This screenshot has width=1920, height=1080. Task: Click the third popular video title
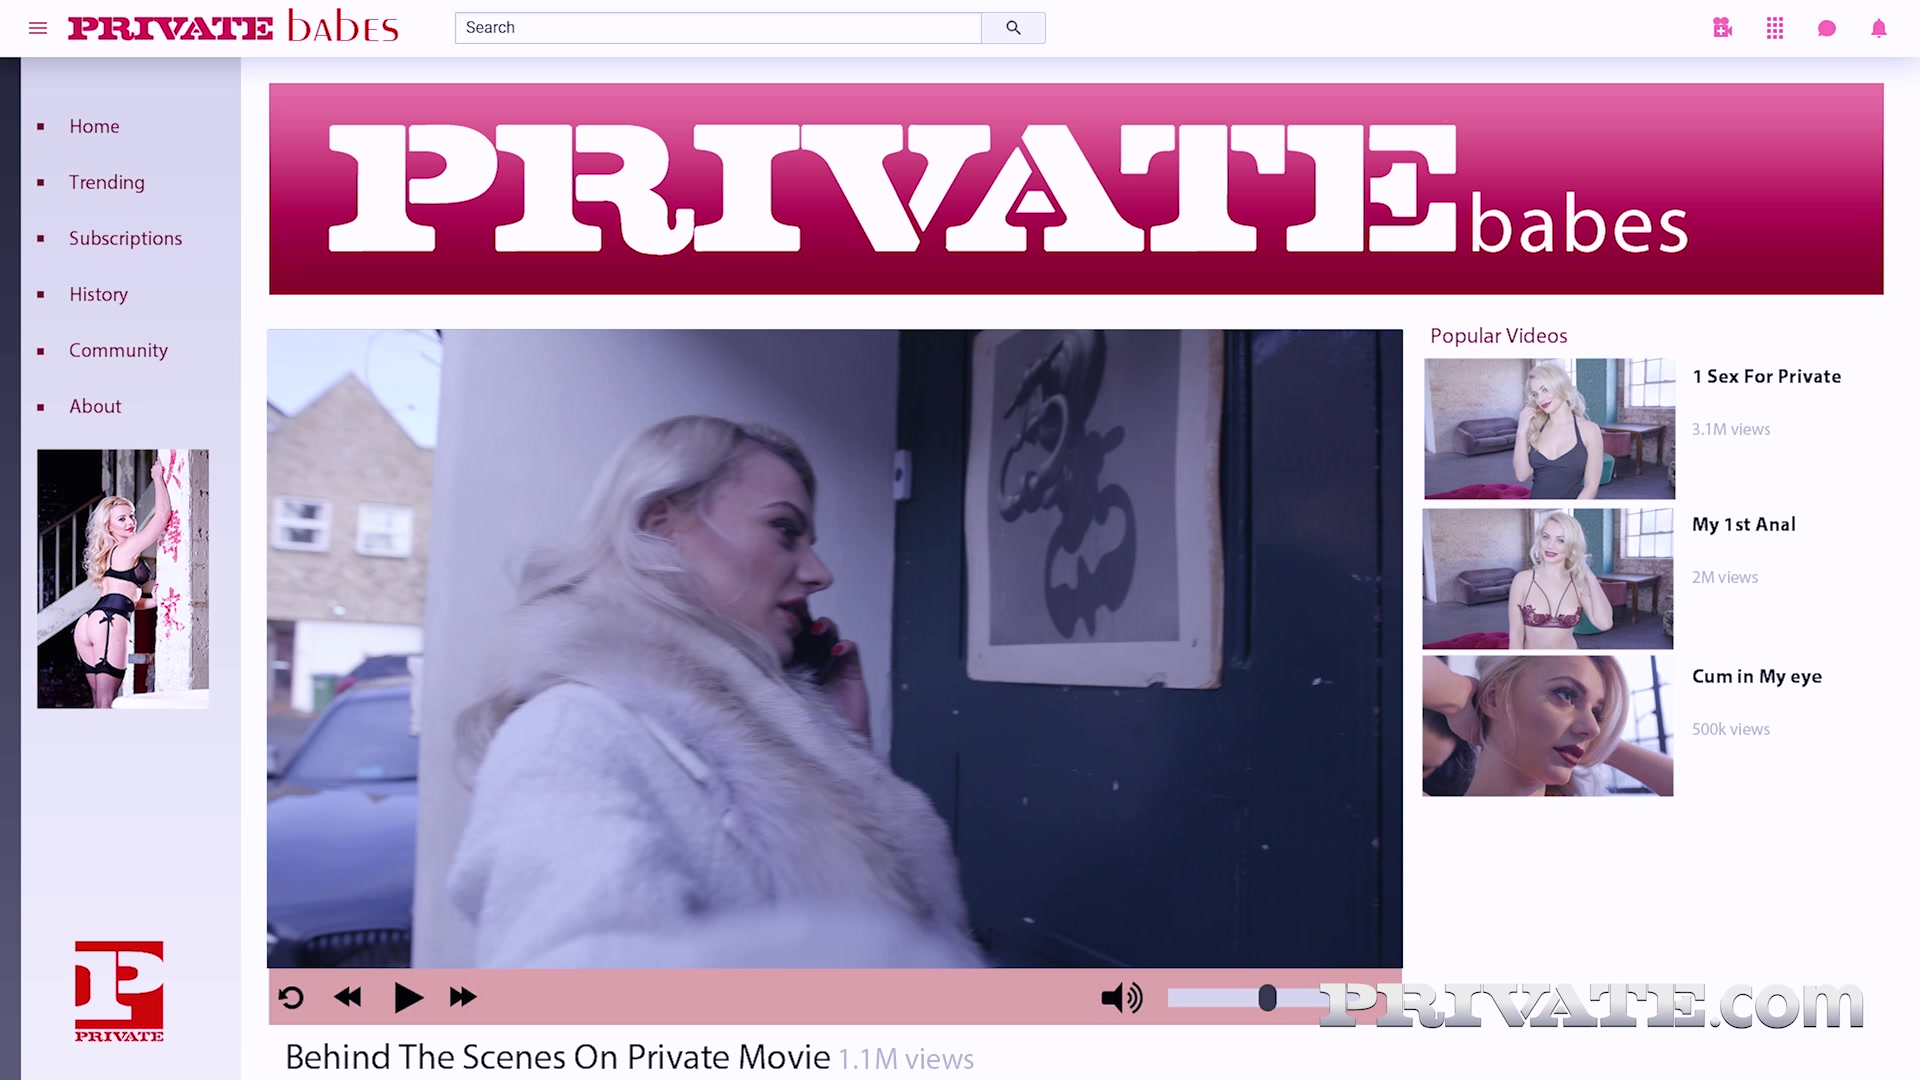1756,676
